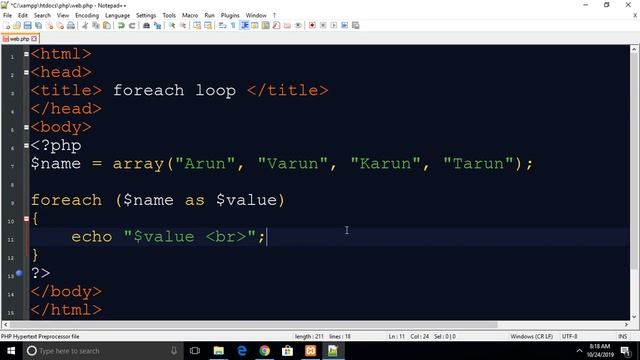This screenshot has width=640, height=360.
Task: Open File Explorer from the taskbar
Action: tap(219, 351)
